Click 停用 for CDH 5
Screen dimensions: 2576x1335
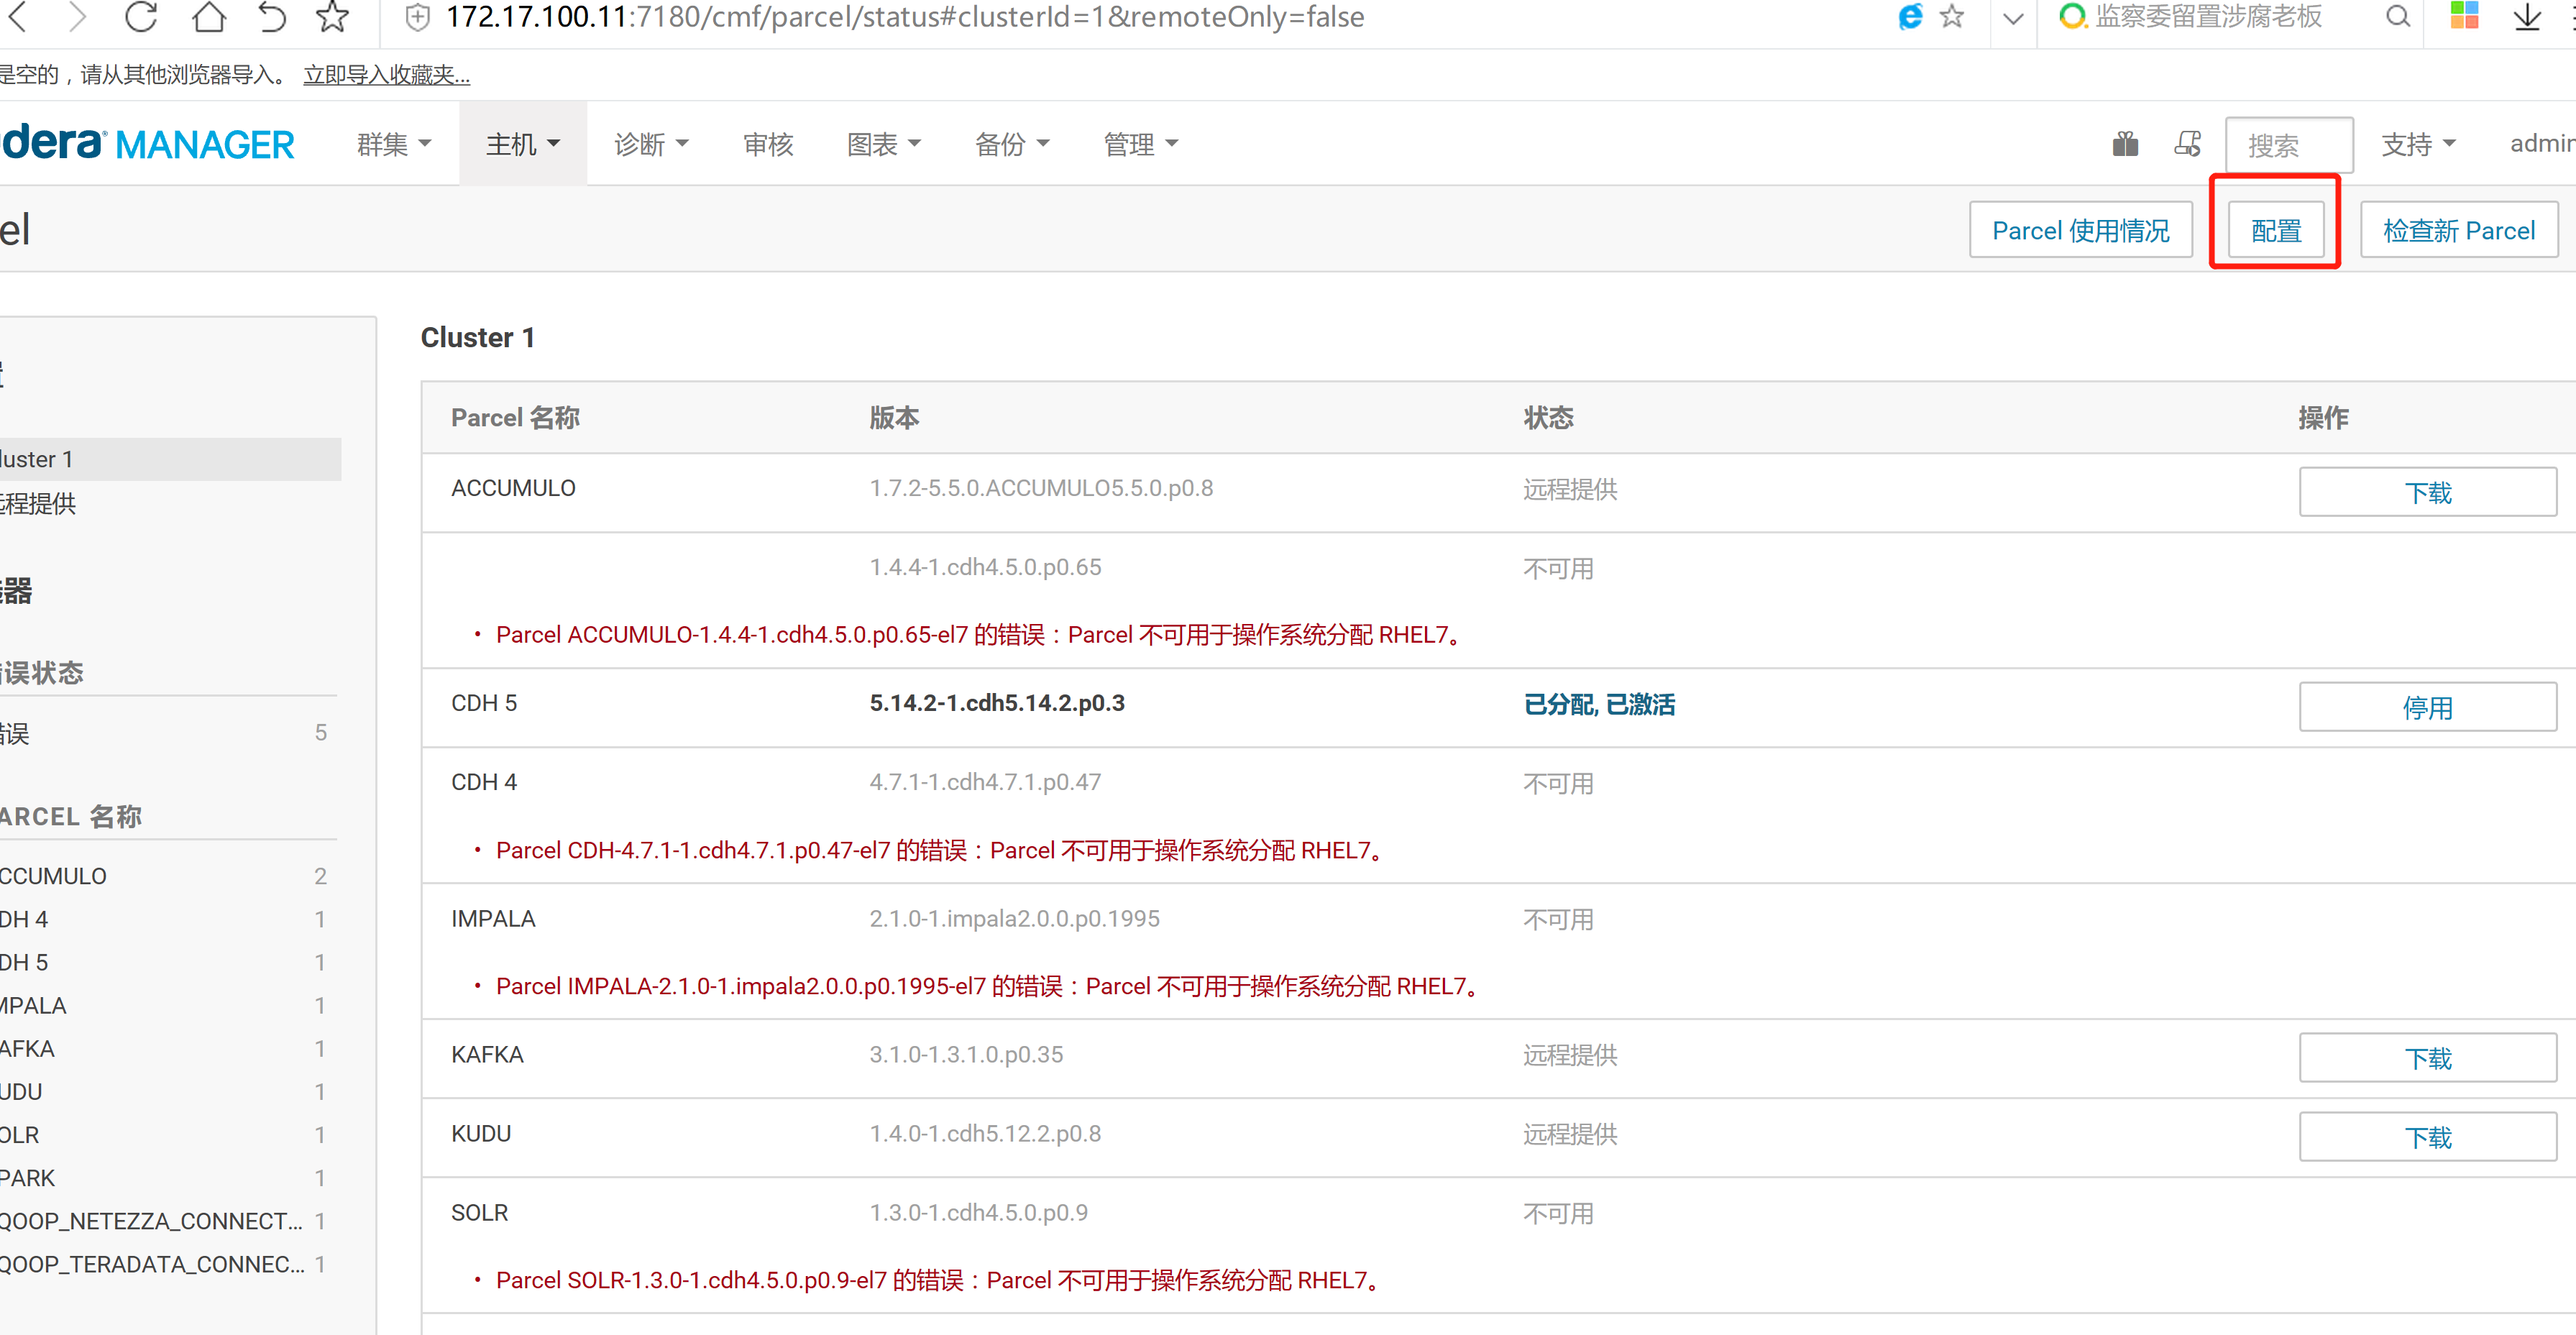[x=2427, y=707]
